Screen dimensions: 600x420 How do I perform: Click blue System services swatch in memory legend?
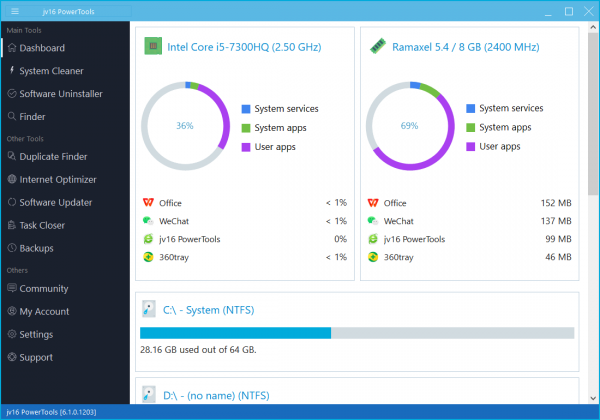(470, 109)
